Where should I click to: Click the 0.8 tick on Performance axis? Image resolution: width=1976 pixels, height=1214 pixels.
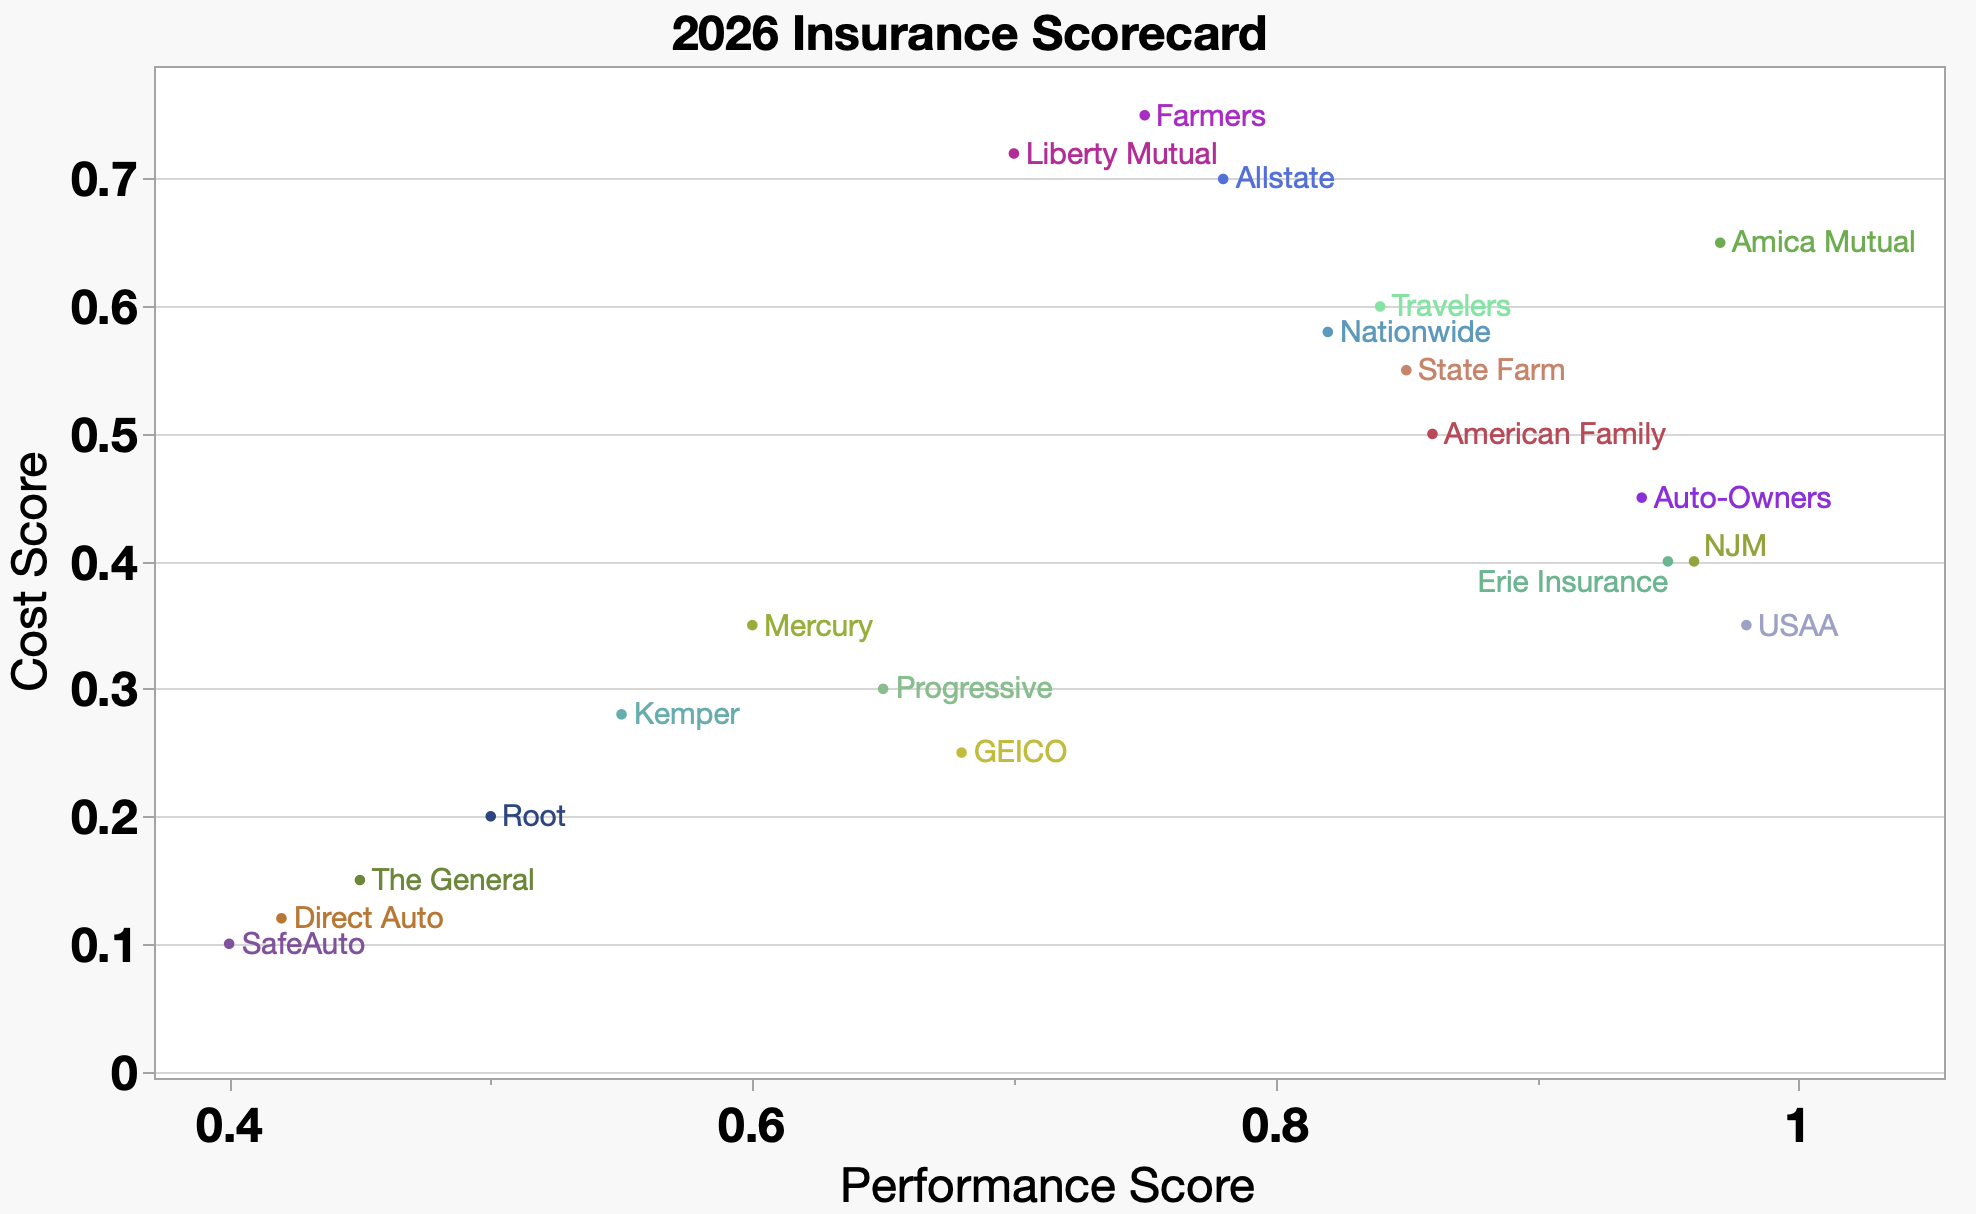tap(1275, 1126)
